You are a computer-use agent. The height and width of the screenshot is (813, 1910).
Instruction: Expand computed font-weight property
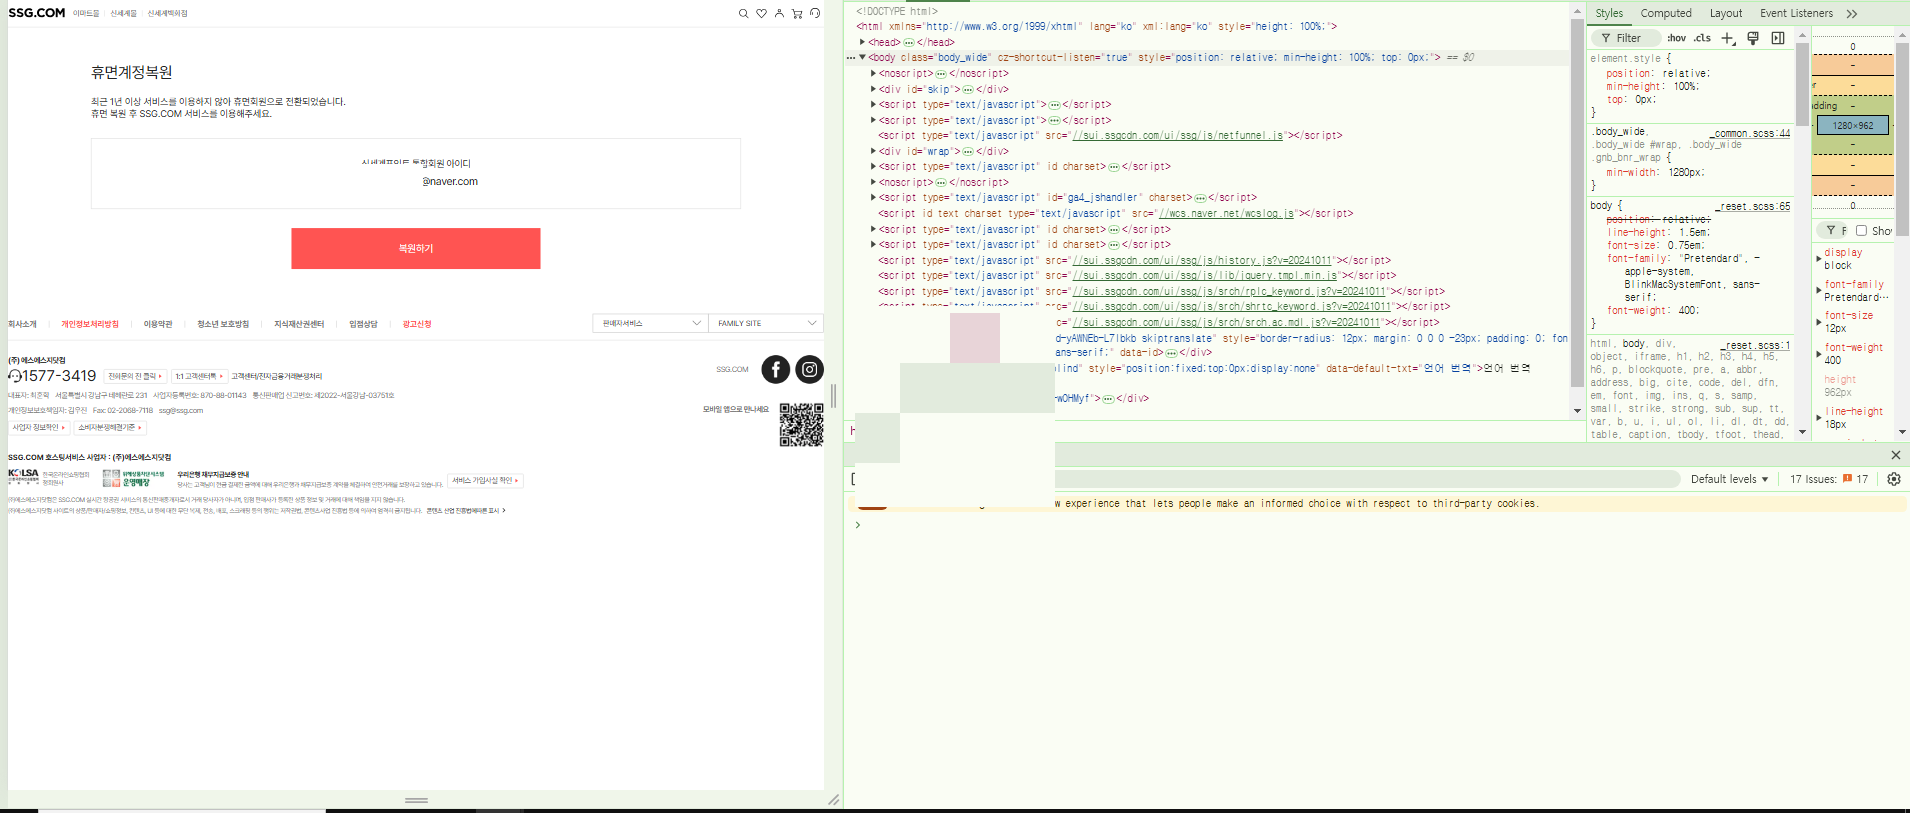(x=1819, y=354)
